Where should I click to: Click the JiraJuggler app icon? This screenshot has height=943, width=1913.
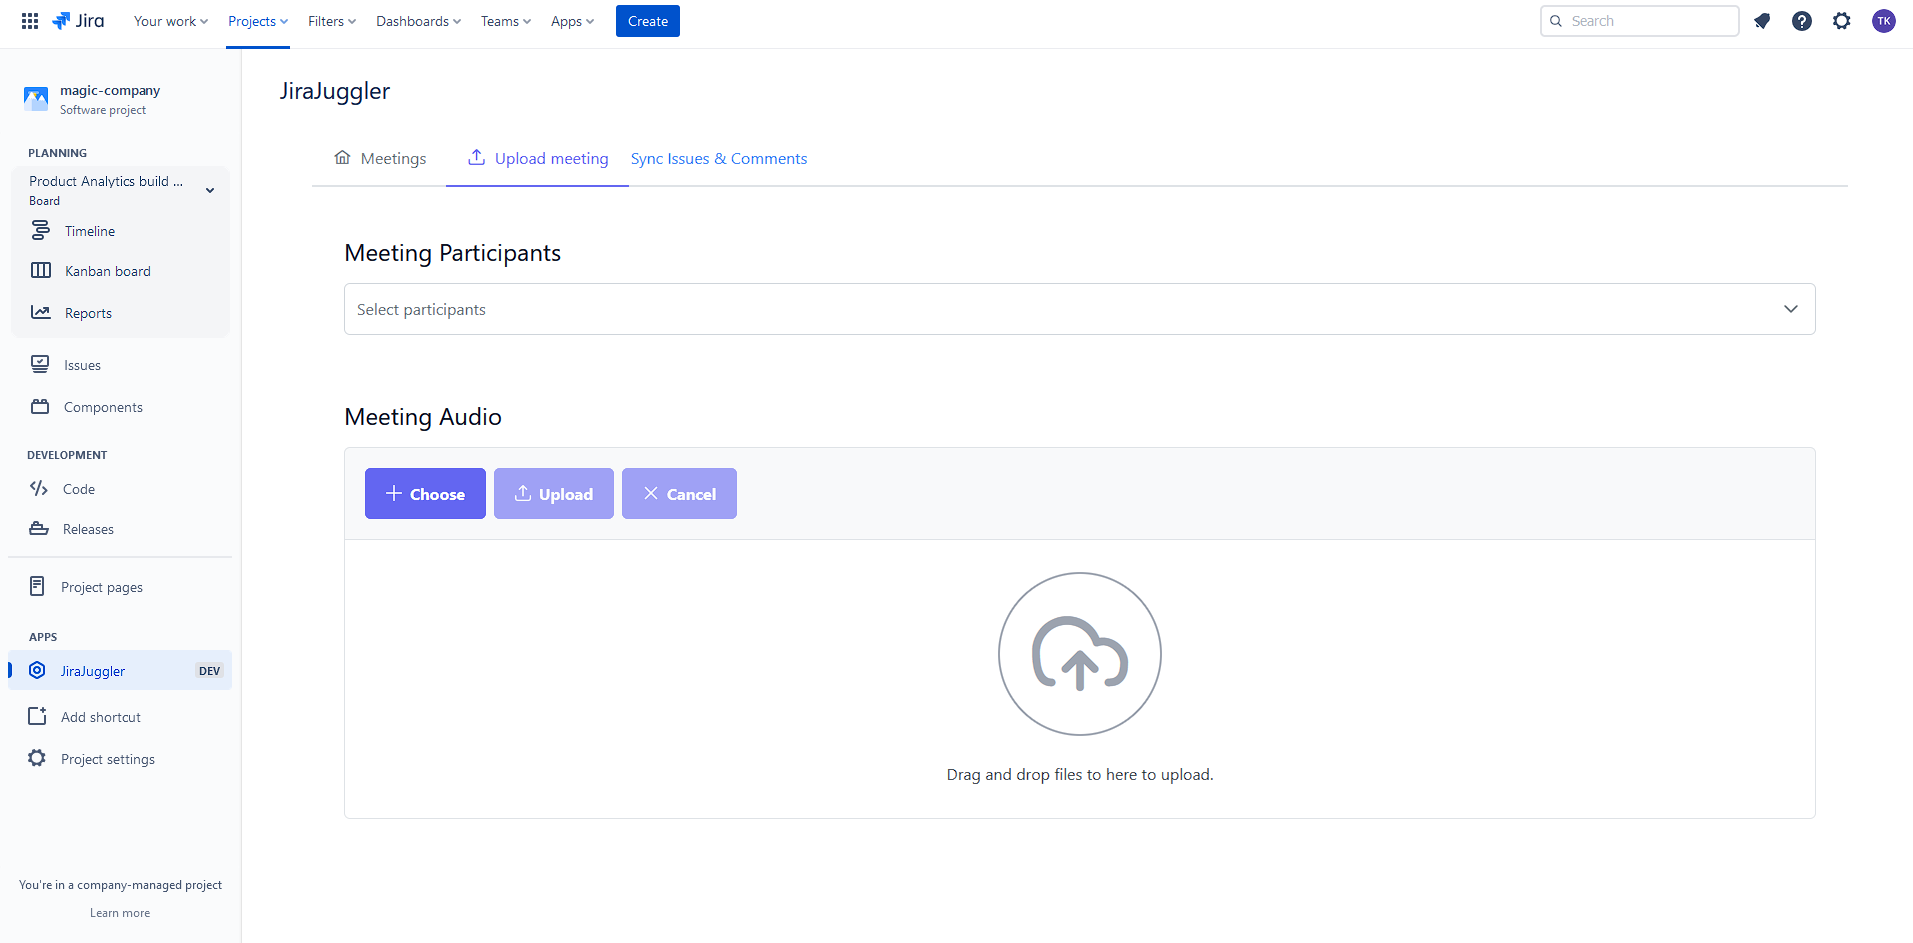37,670
